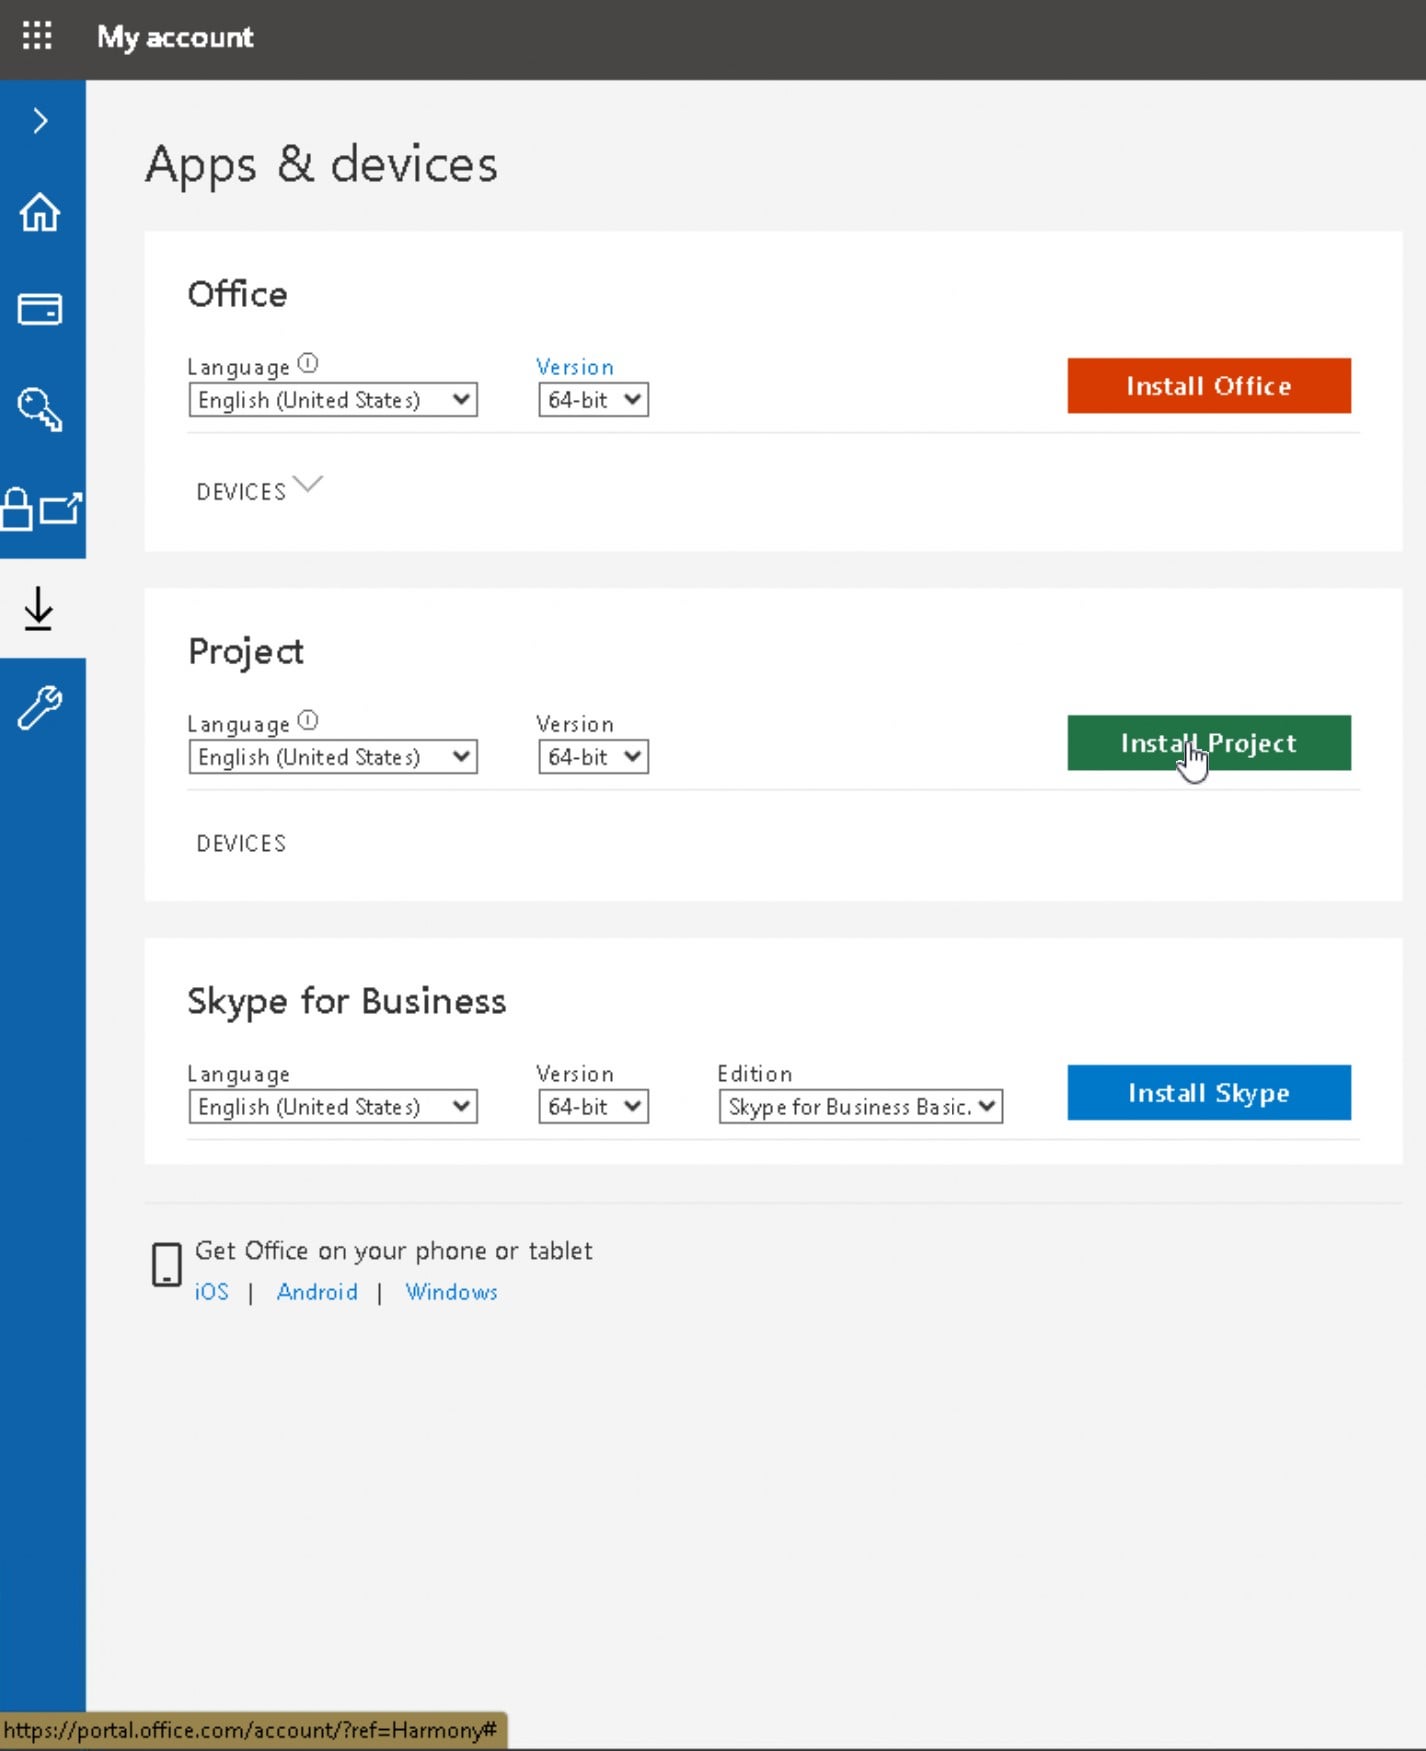Open security key icon in sidebar
This screenshot has width=1426, height=1751.
pos(40,408)
